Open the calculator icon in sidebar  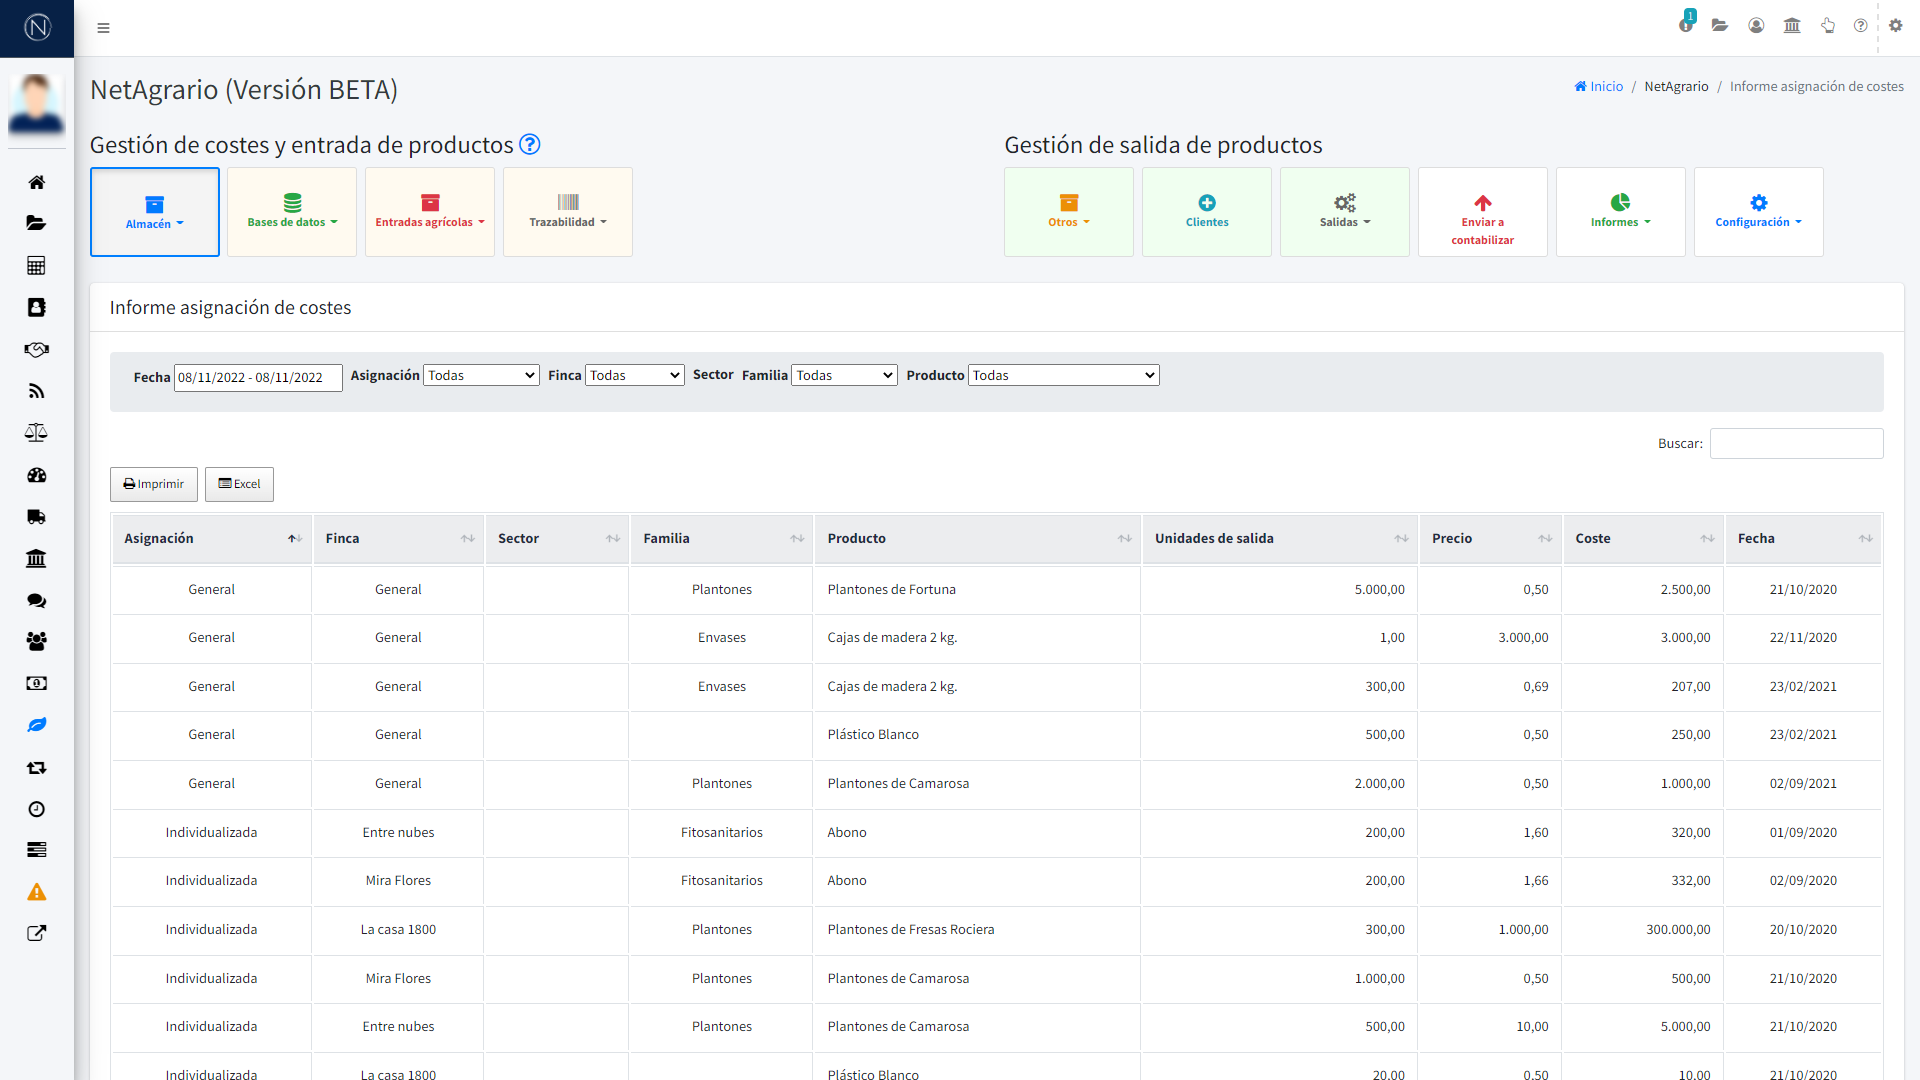[x=36, y=265]
